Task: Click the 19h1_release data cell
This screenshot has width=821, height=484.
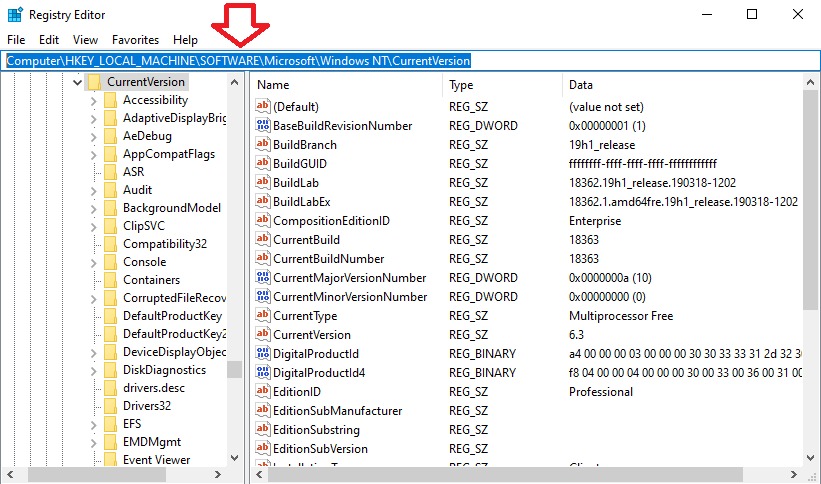Action: pos(602,145)
